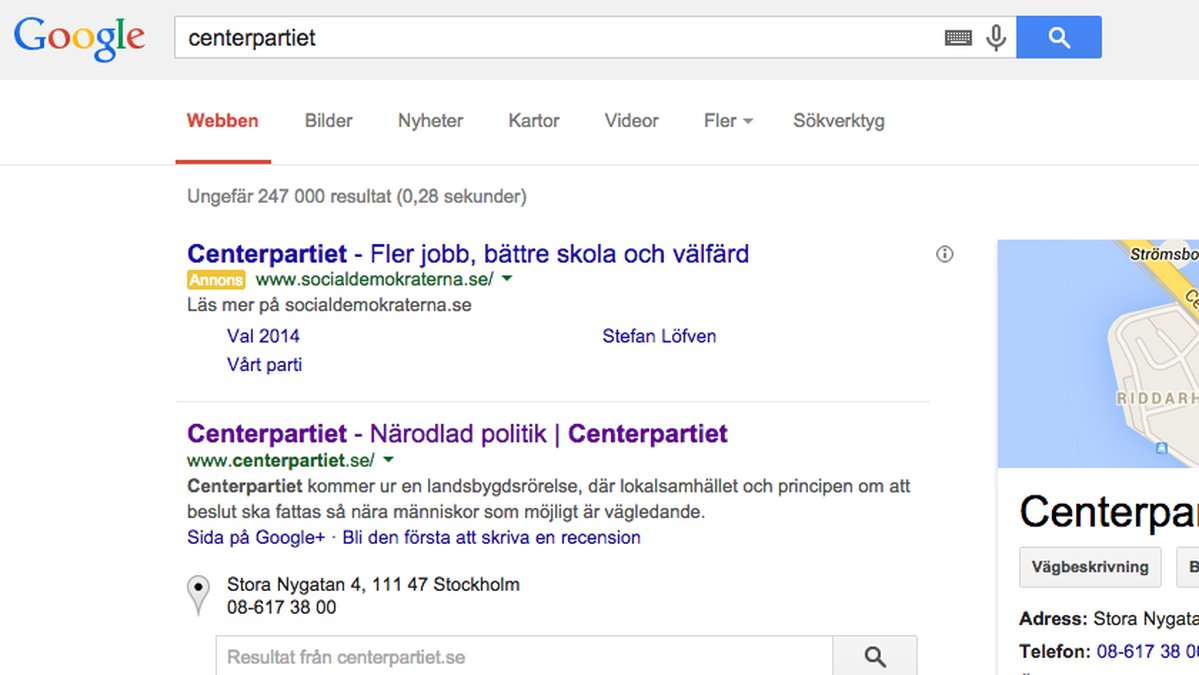The image size is (1199, 675).
Task: Open the Fler dropdown menu
Action: [x=728, y=121]
